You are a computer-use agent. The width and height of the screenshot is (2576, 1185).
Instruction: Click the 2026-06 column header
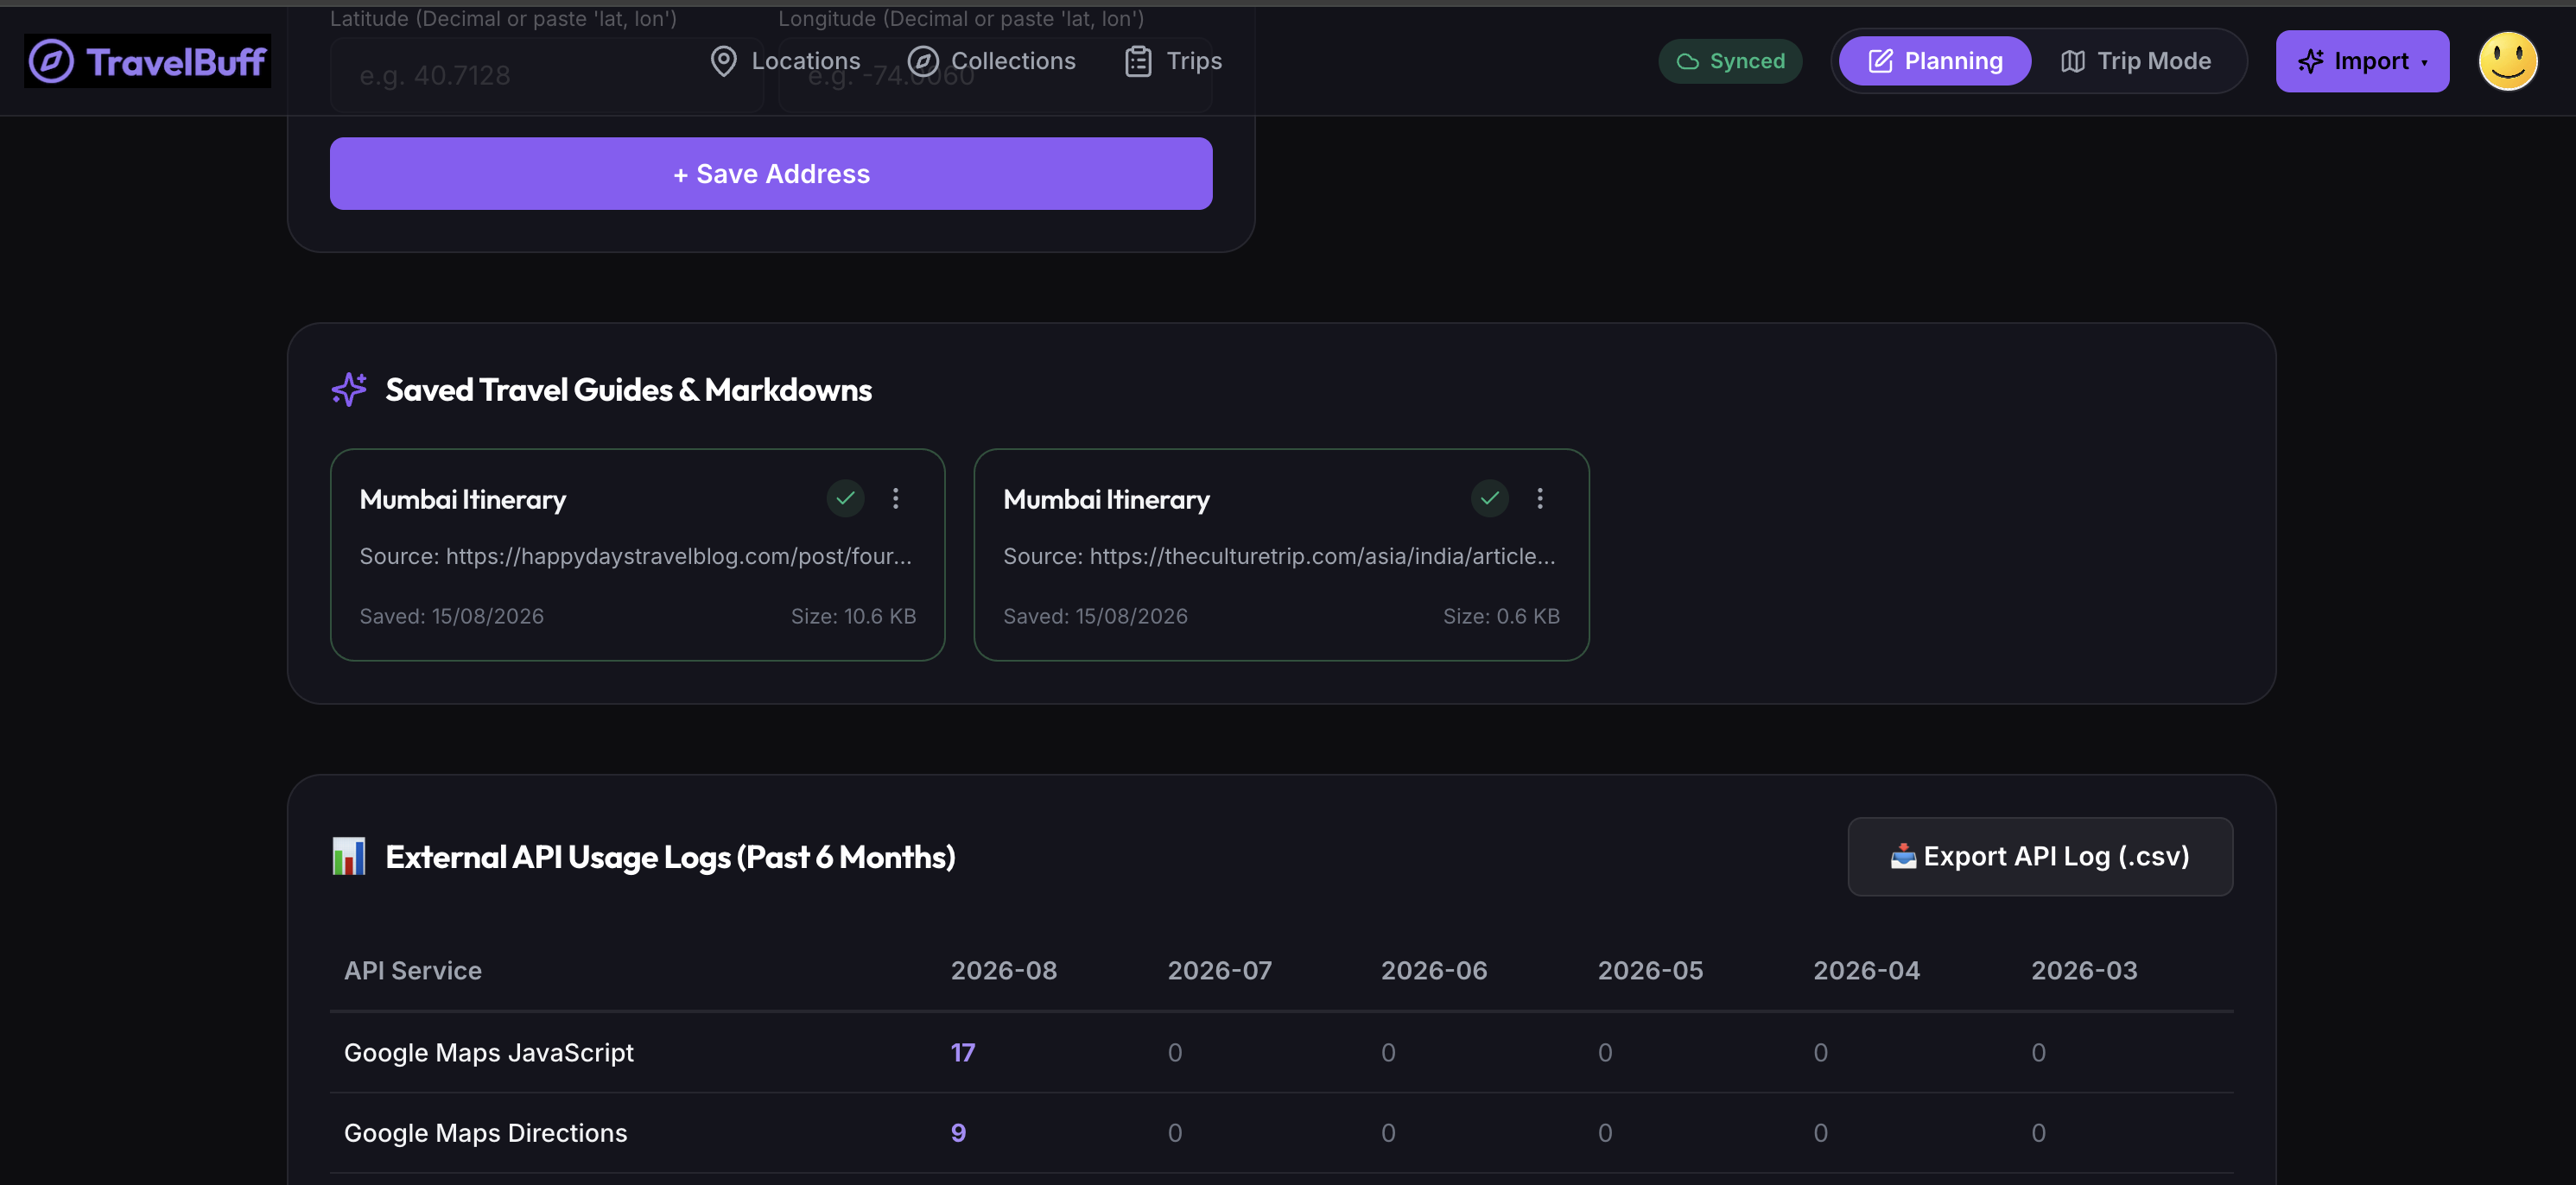pos(1434,970)
